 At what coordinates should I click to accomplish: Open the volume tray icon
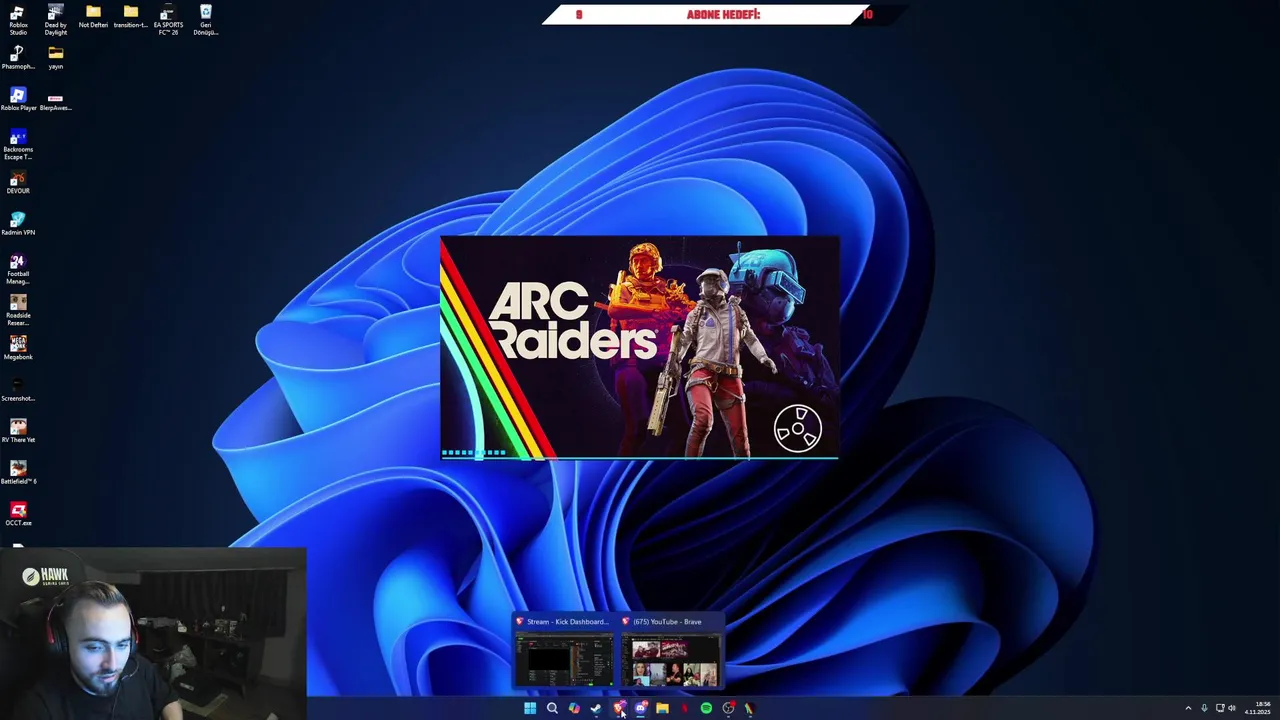tap(1232, 708)
